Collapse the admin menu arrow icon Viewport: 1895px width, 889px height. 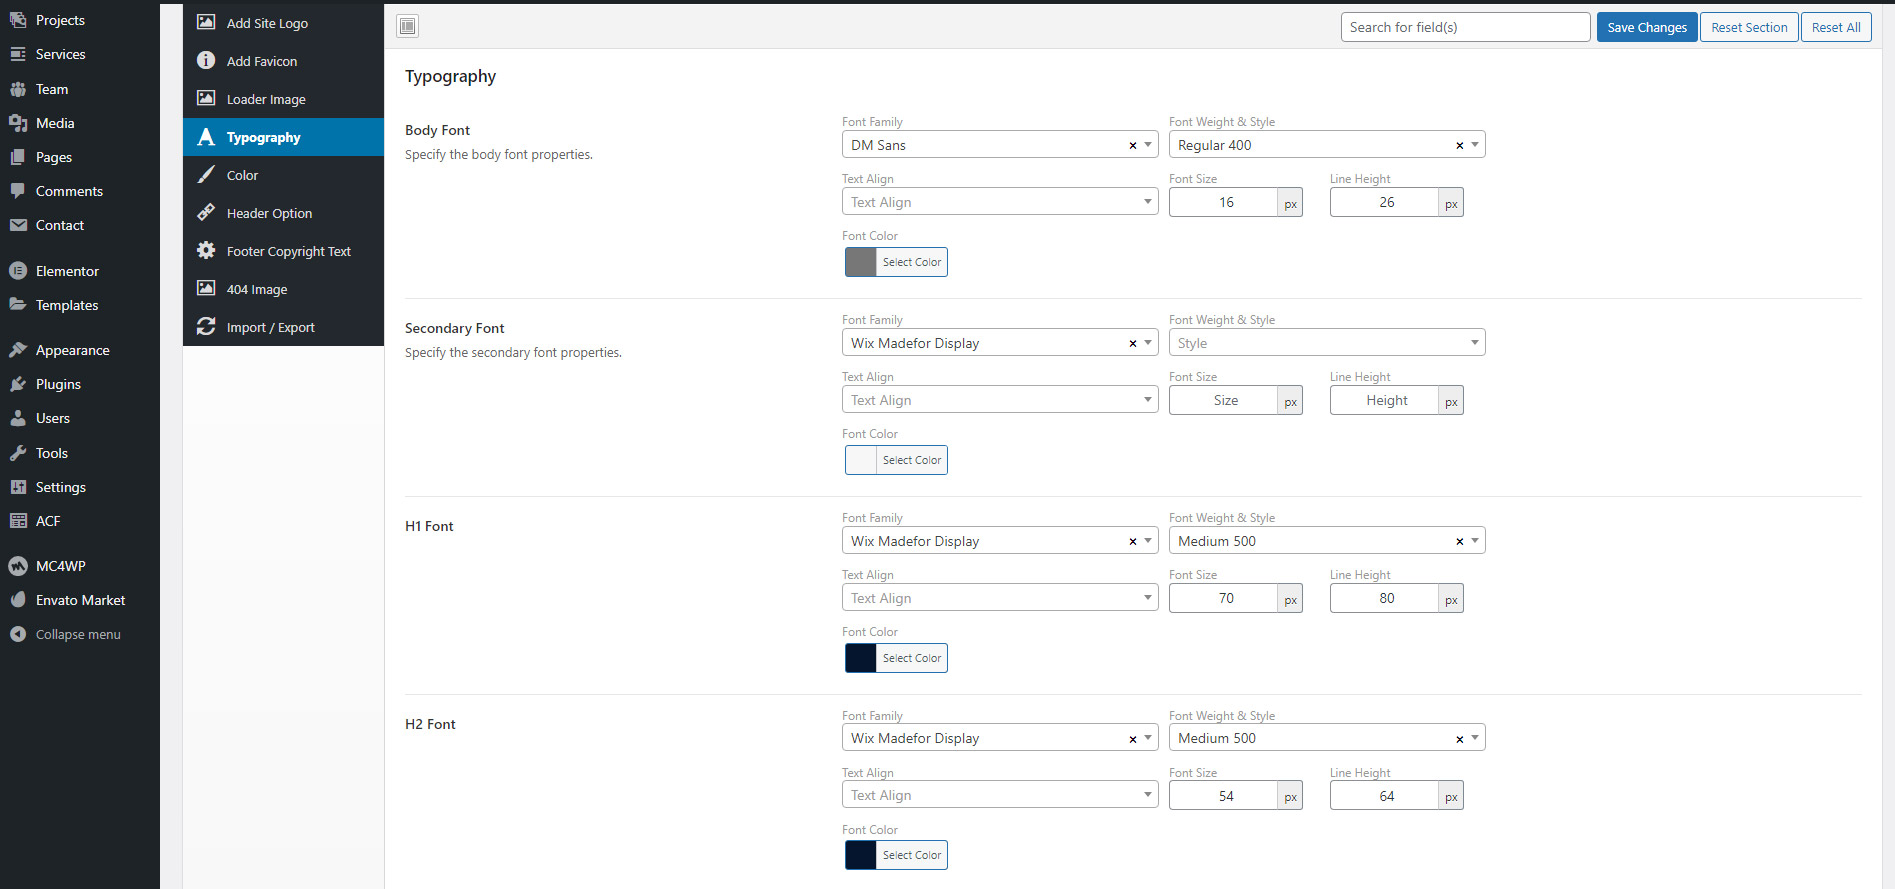18,634
